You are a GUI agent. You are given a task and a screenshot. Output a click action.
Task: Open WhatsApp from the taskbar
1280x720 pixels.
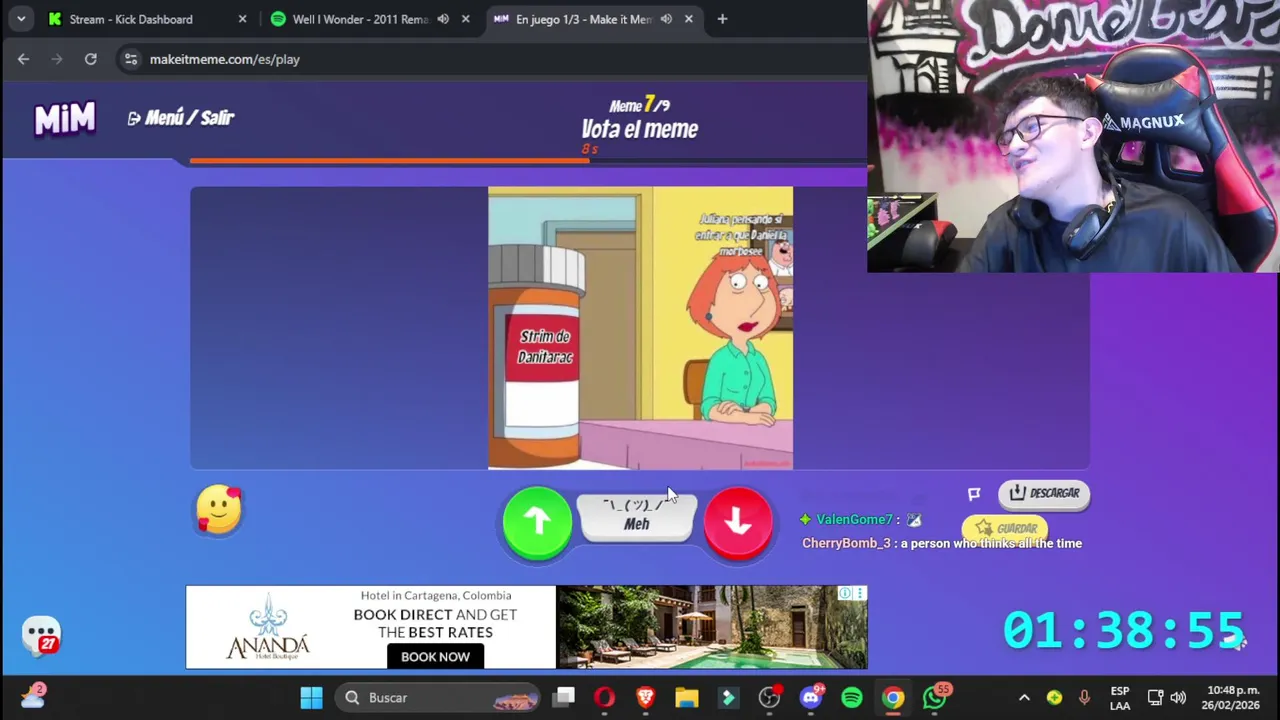pos(935,698)
